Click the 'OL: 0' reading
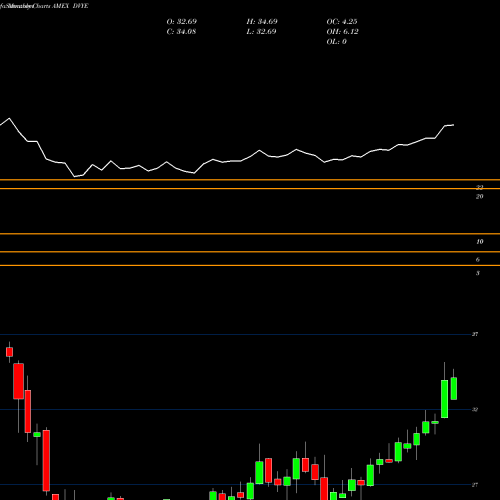 click(337, 42)
